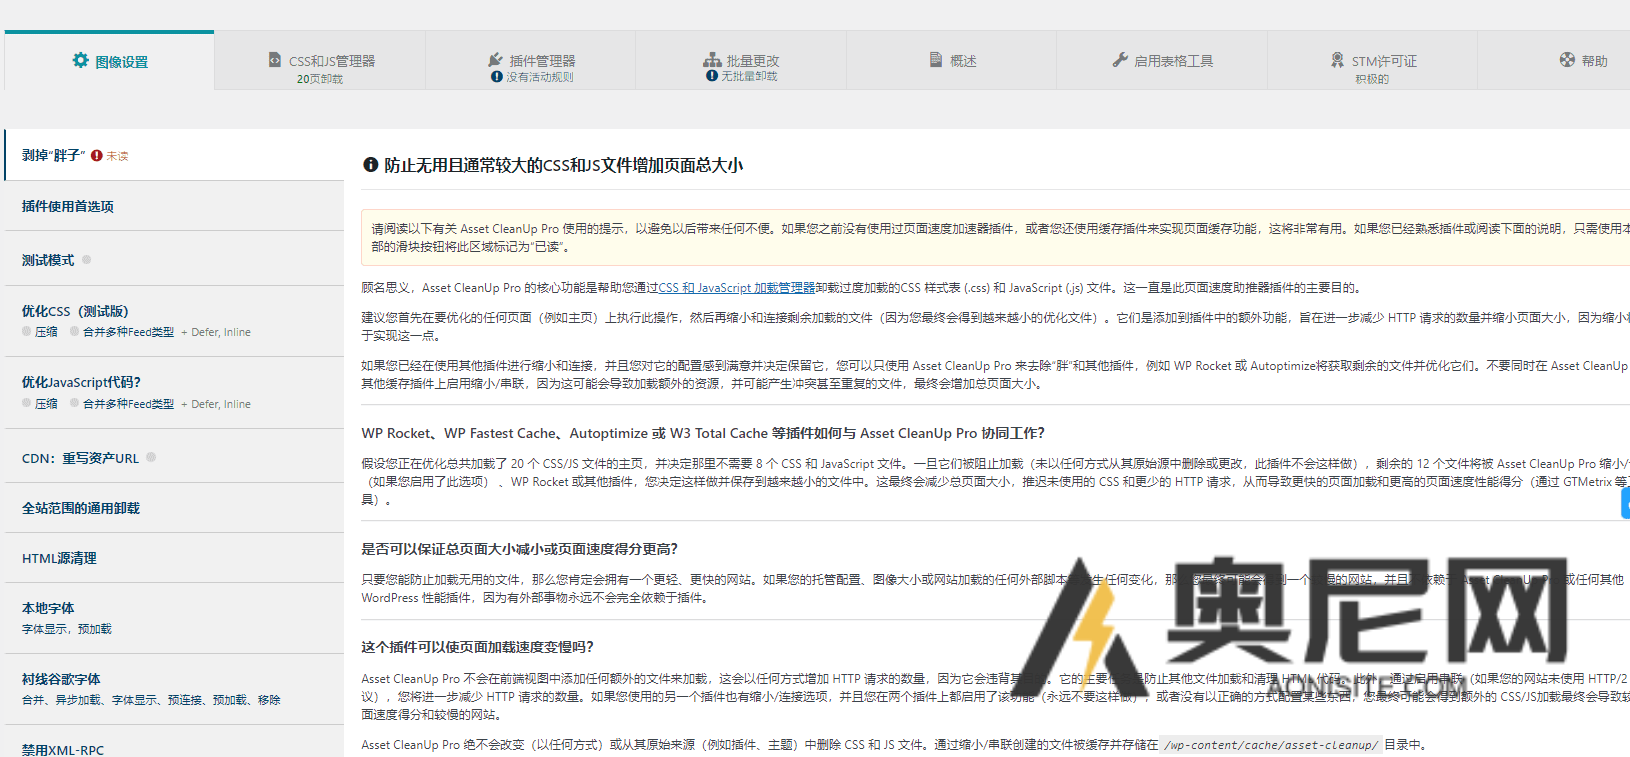This screenshot has height=757, width=1630.
Task: Click 20页卸载 under CSS和JS管理器
Action: coord(320,79)
